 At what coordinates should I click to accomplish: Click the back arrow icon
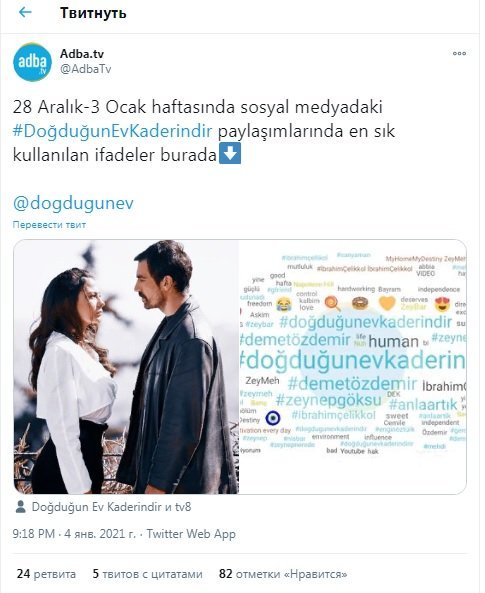coord(25,12)
